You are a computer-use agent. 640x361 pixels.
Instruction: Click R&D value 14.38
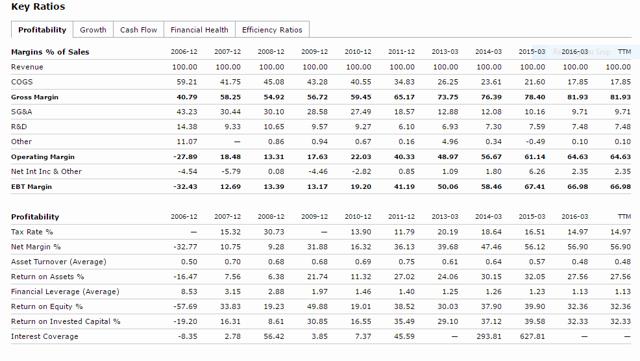(x=187, y=127)
